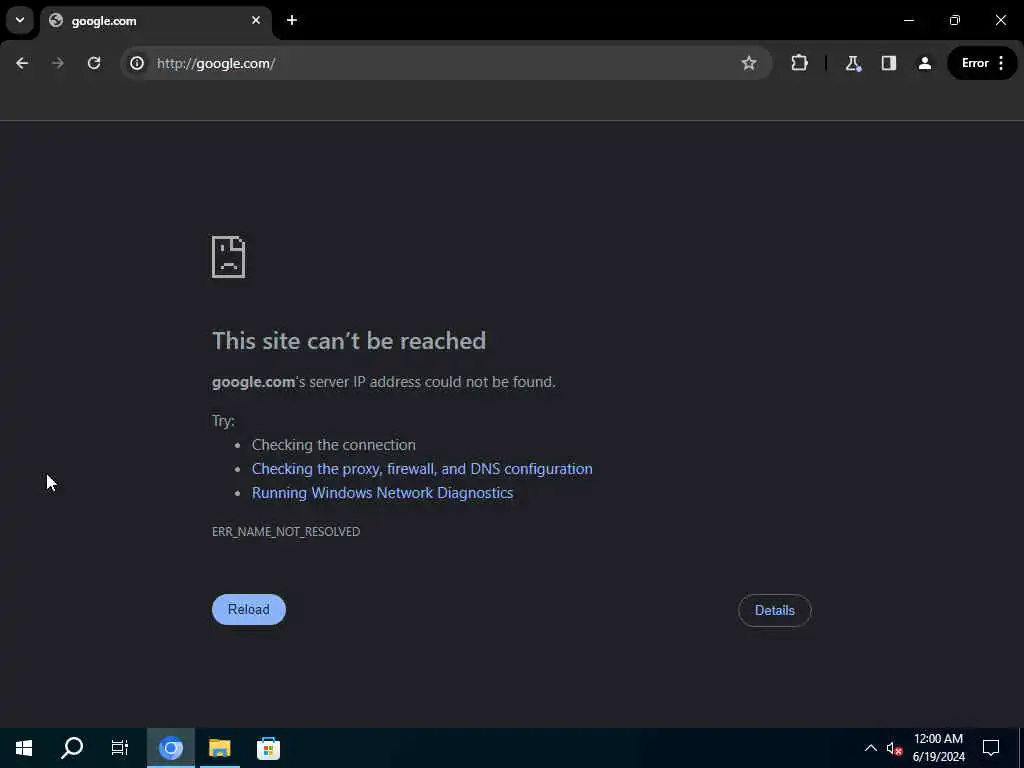Open the Action Center notifications icon
Viewport: 1024px width, 768px height.
pyautogui.click(x=991, y=748)
